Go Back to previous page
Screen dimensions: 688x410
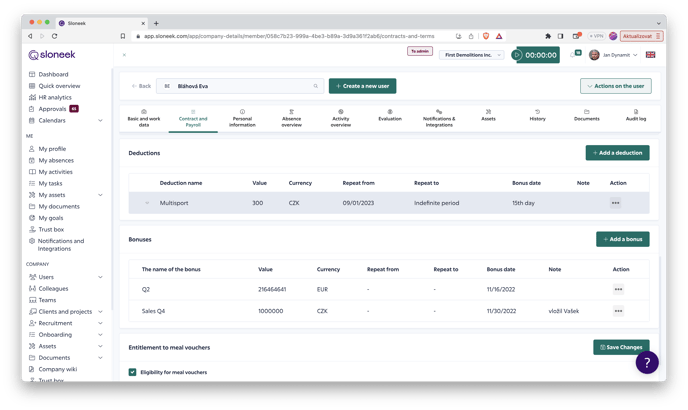pos(141,86)
